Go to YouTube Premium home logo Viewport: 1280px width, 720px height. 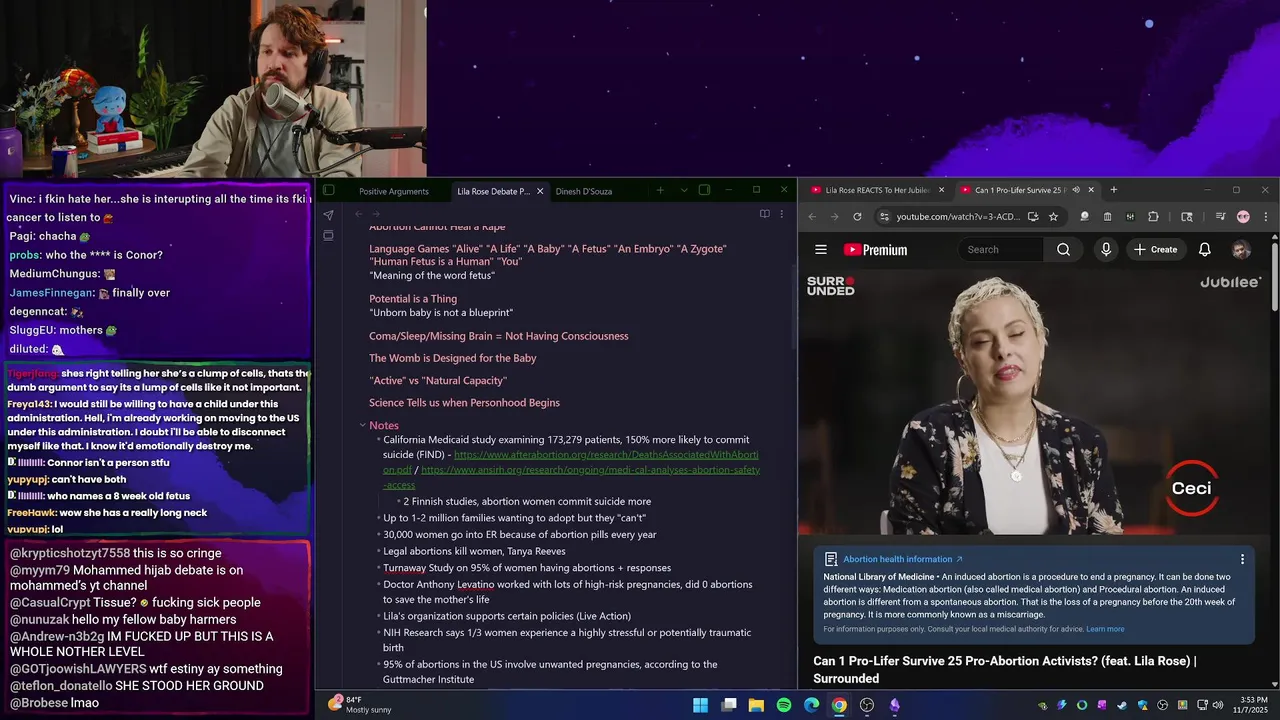[876, 250]
